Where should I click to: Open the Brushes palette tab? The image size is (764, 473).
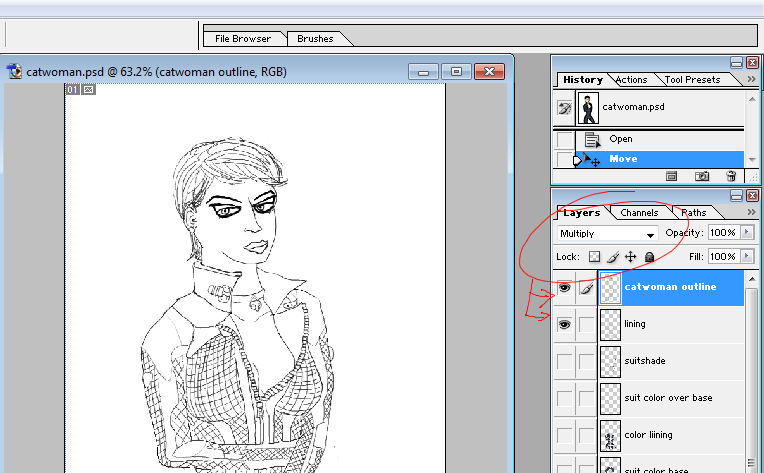(x=316, y=39)
